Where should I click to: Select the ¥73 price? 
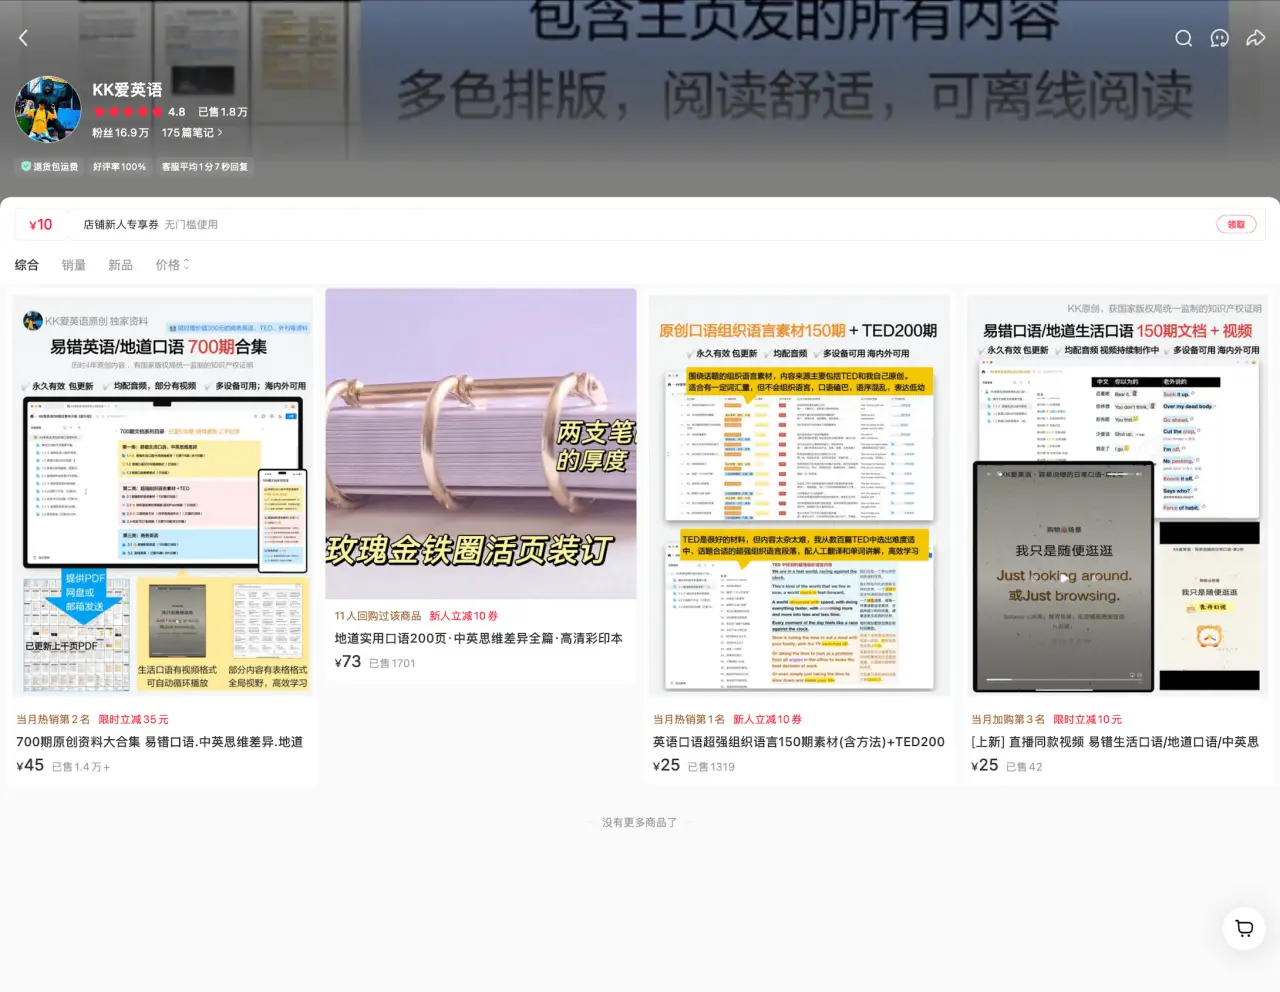(348, 661)
